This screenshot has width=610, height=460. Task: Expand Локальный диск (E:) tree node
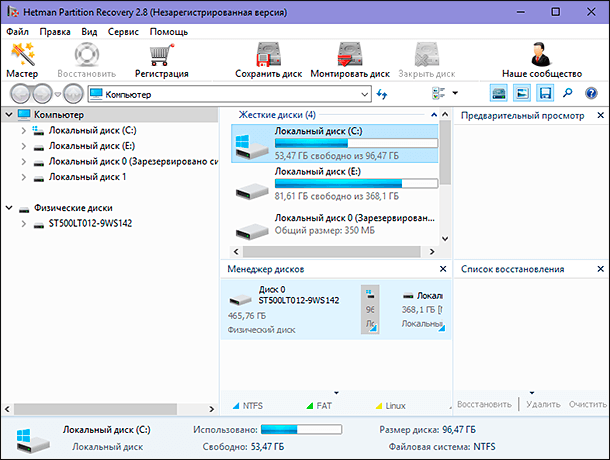coord(23,146)
